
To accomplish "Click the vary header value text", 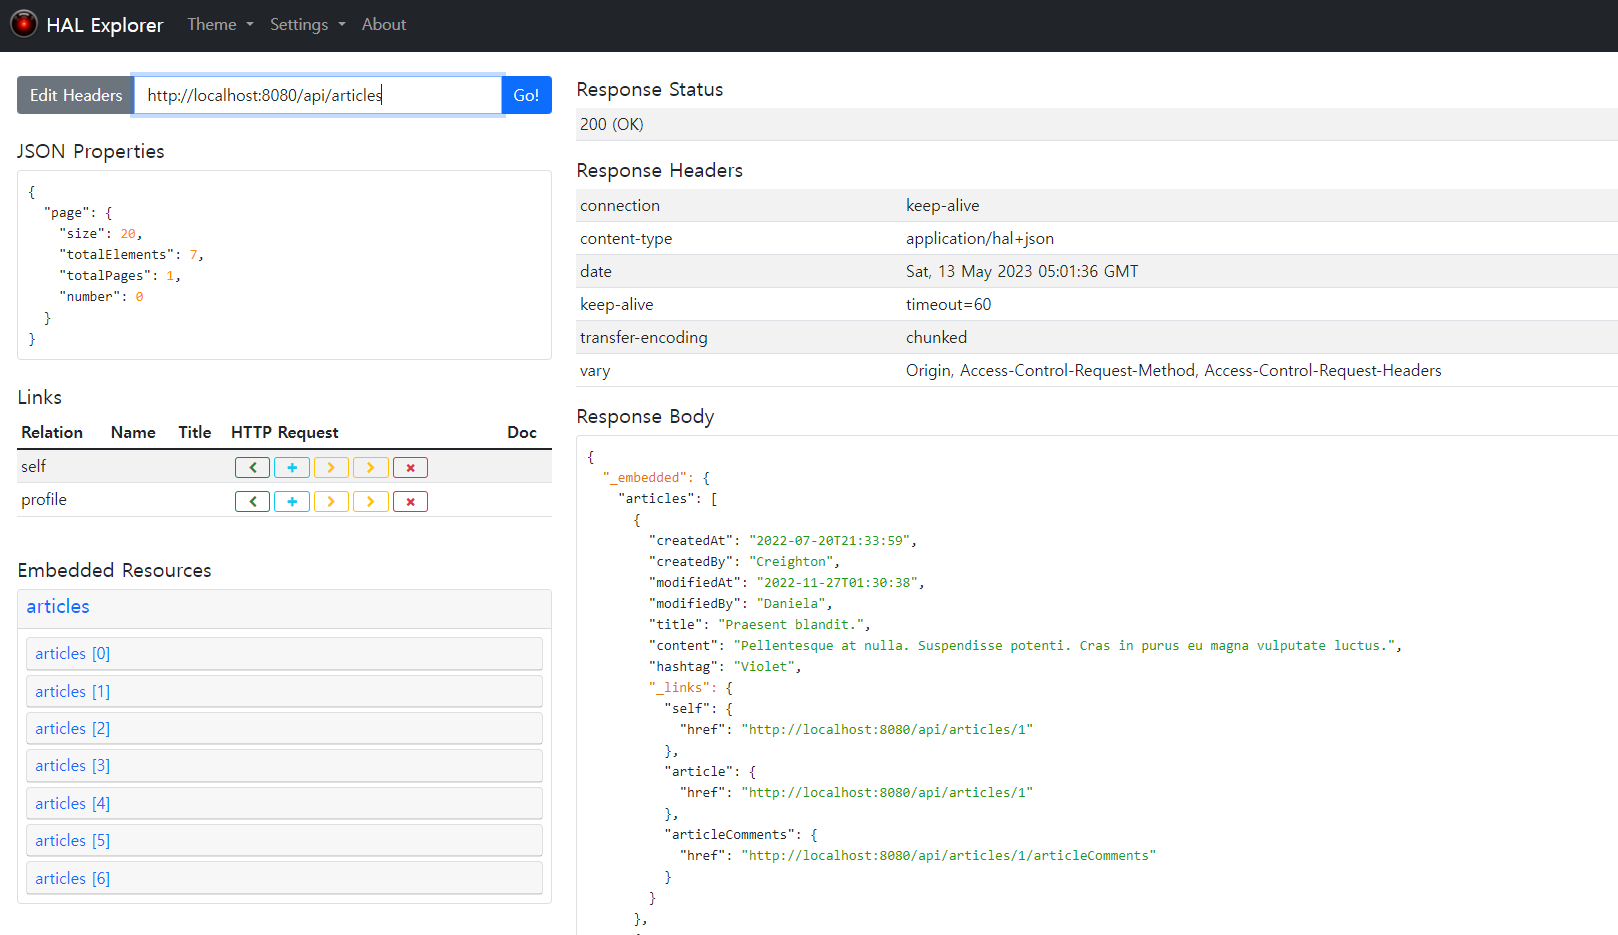I will (1174, 370).
